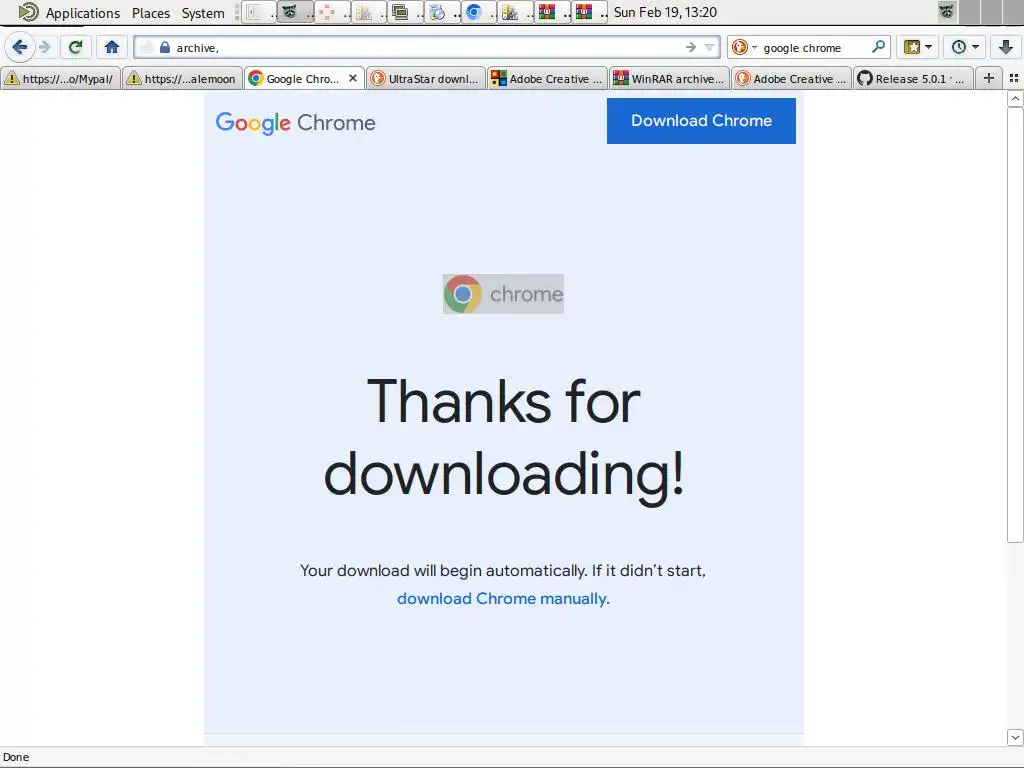1024x768 pixels.
Task: Go forward to the next page
Action: (x=44, y=47)
